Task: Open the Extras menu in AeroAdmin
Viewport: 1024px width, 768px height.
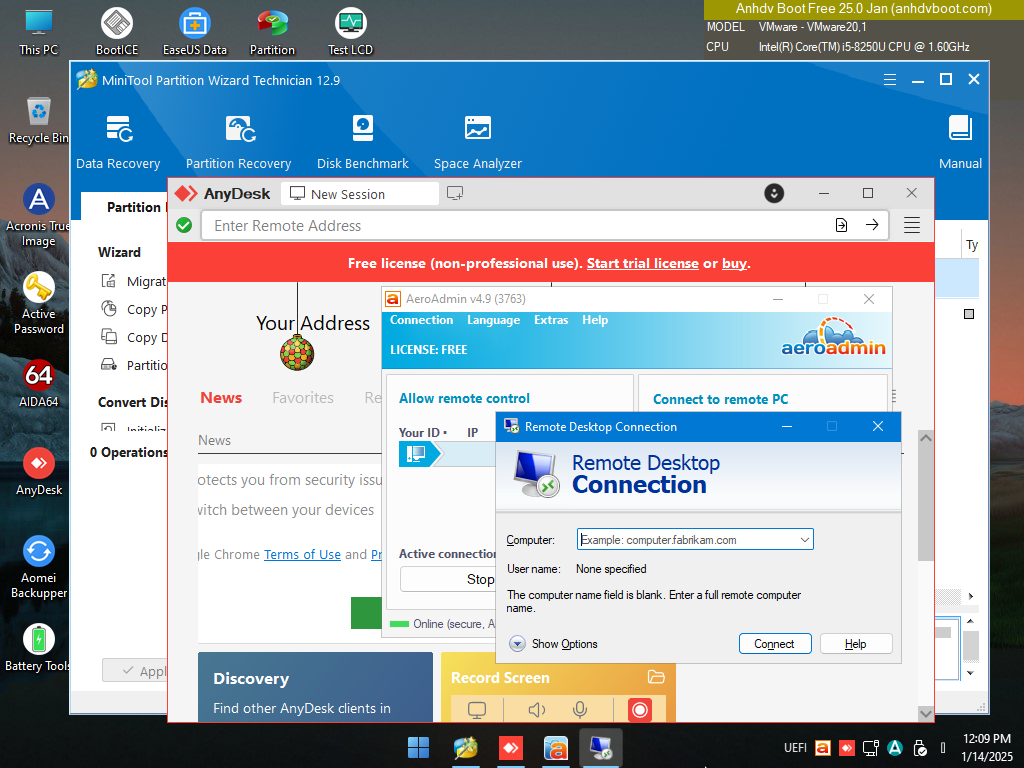Action: (x=551, y=320)
